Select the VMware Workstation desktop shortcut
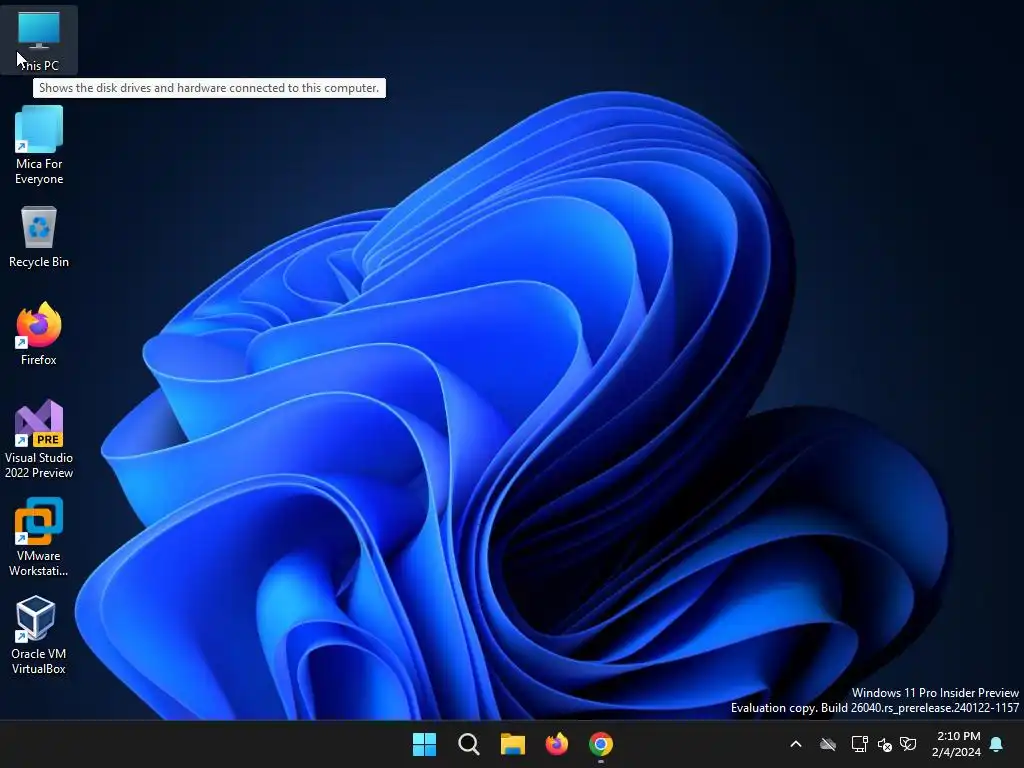 click(39, 537)
